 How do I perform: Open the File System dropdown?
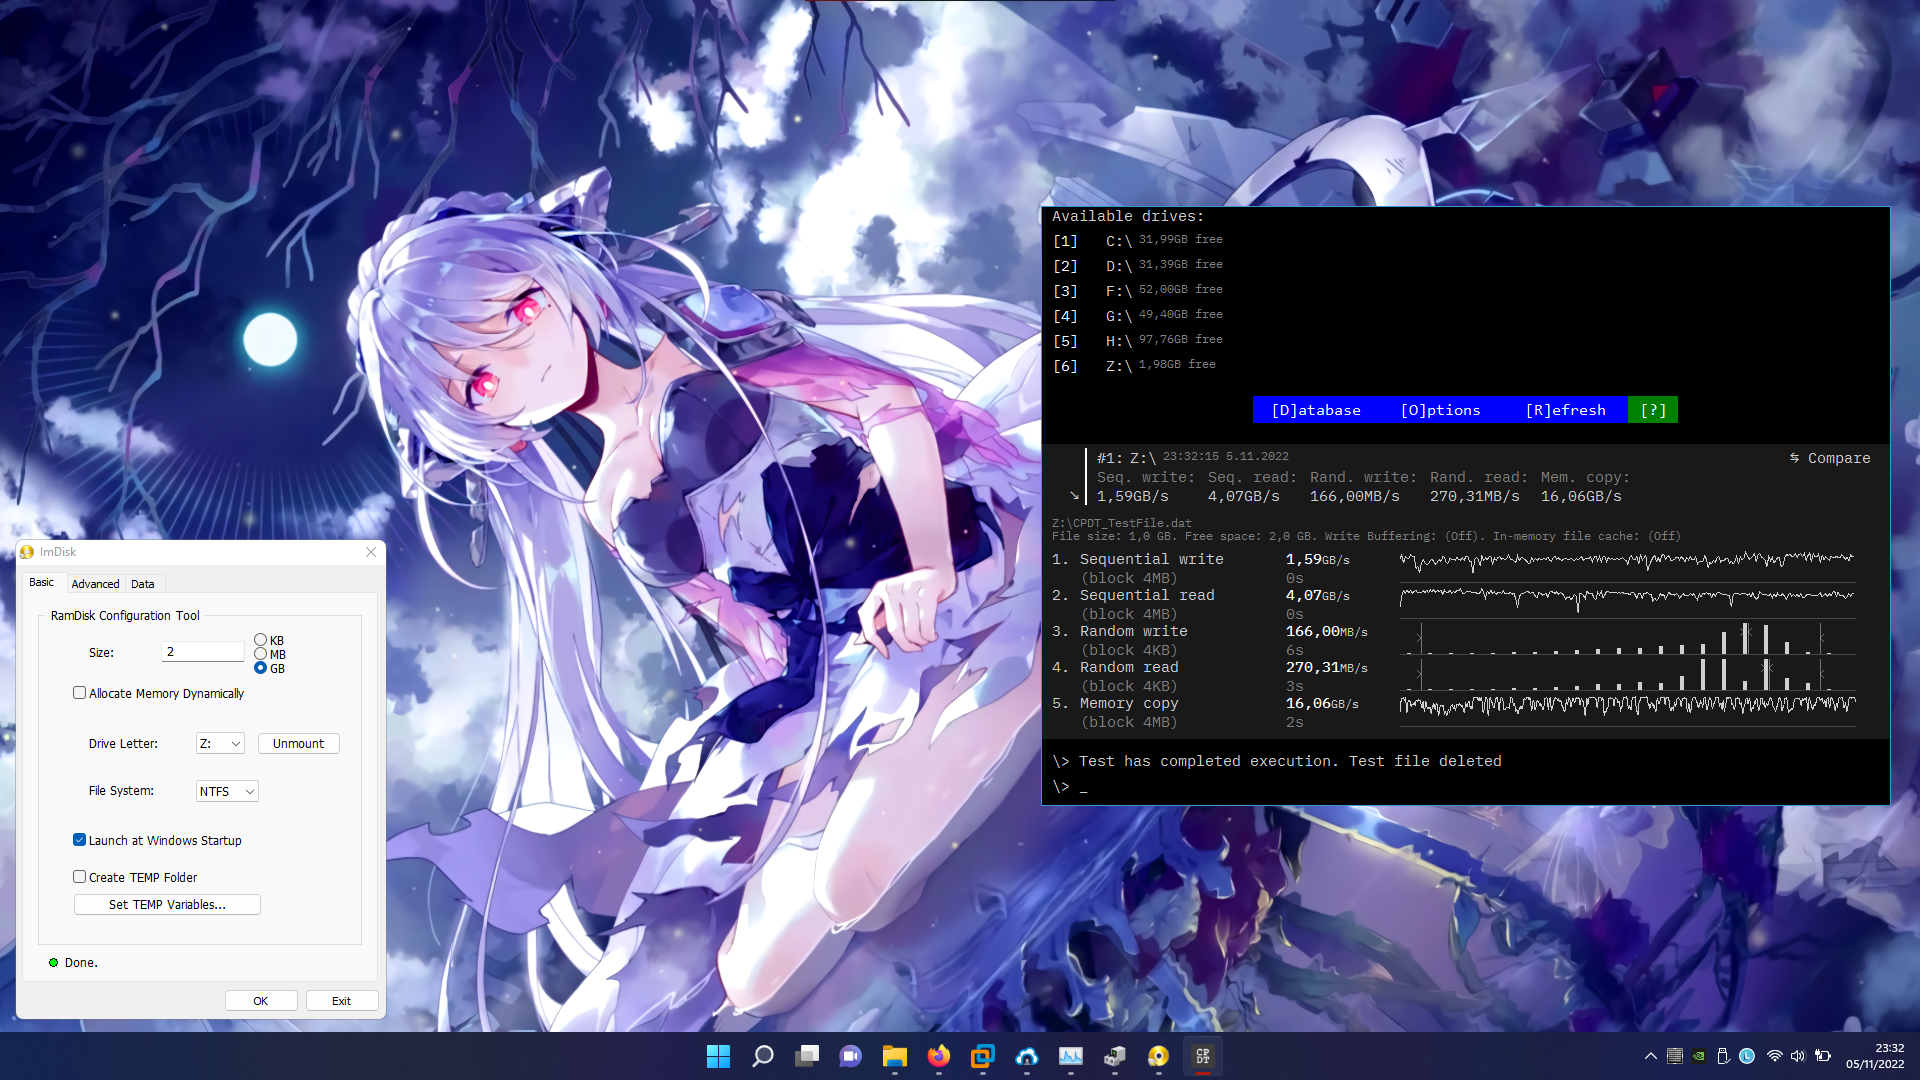pos(227,791)
